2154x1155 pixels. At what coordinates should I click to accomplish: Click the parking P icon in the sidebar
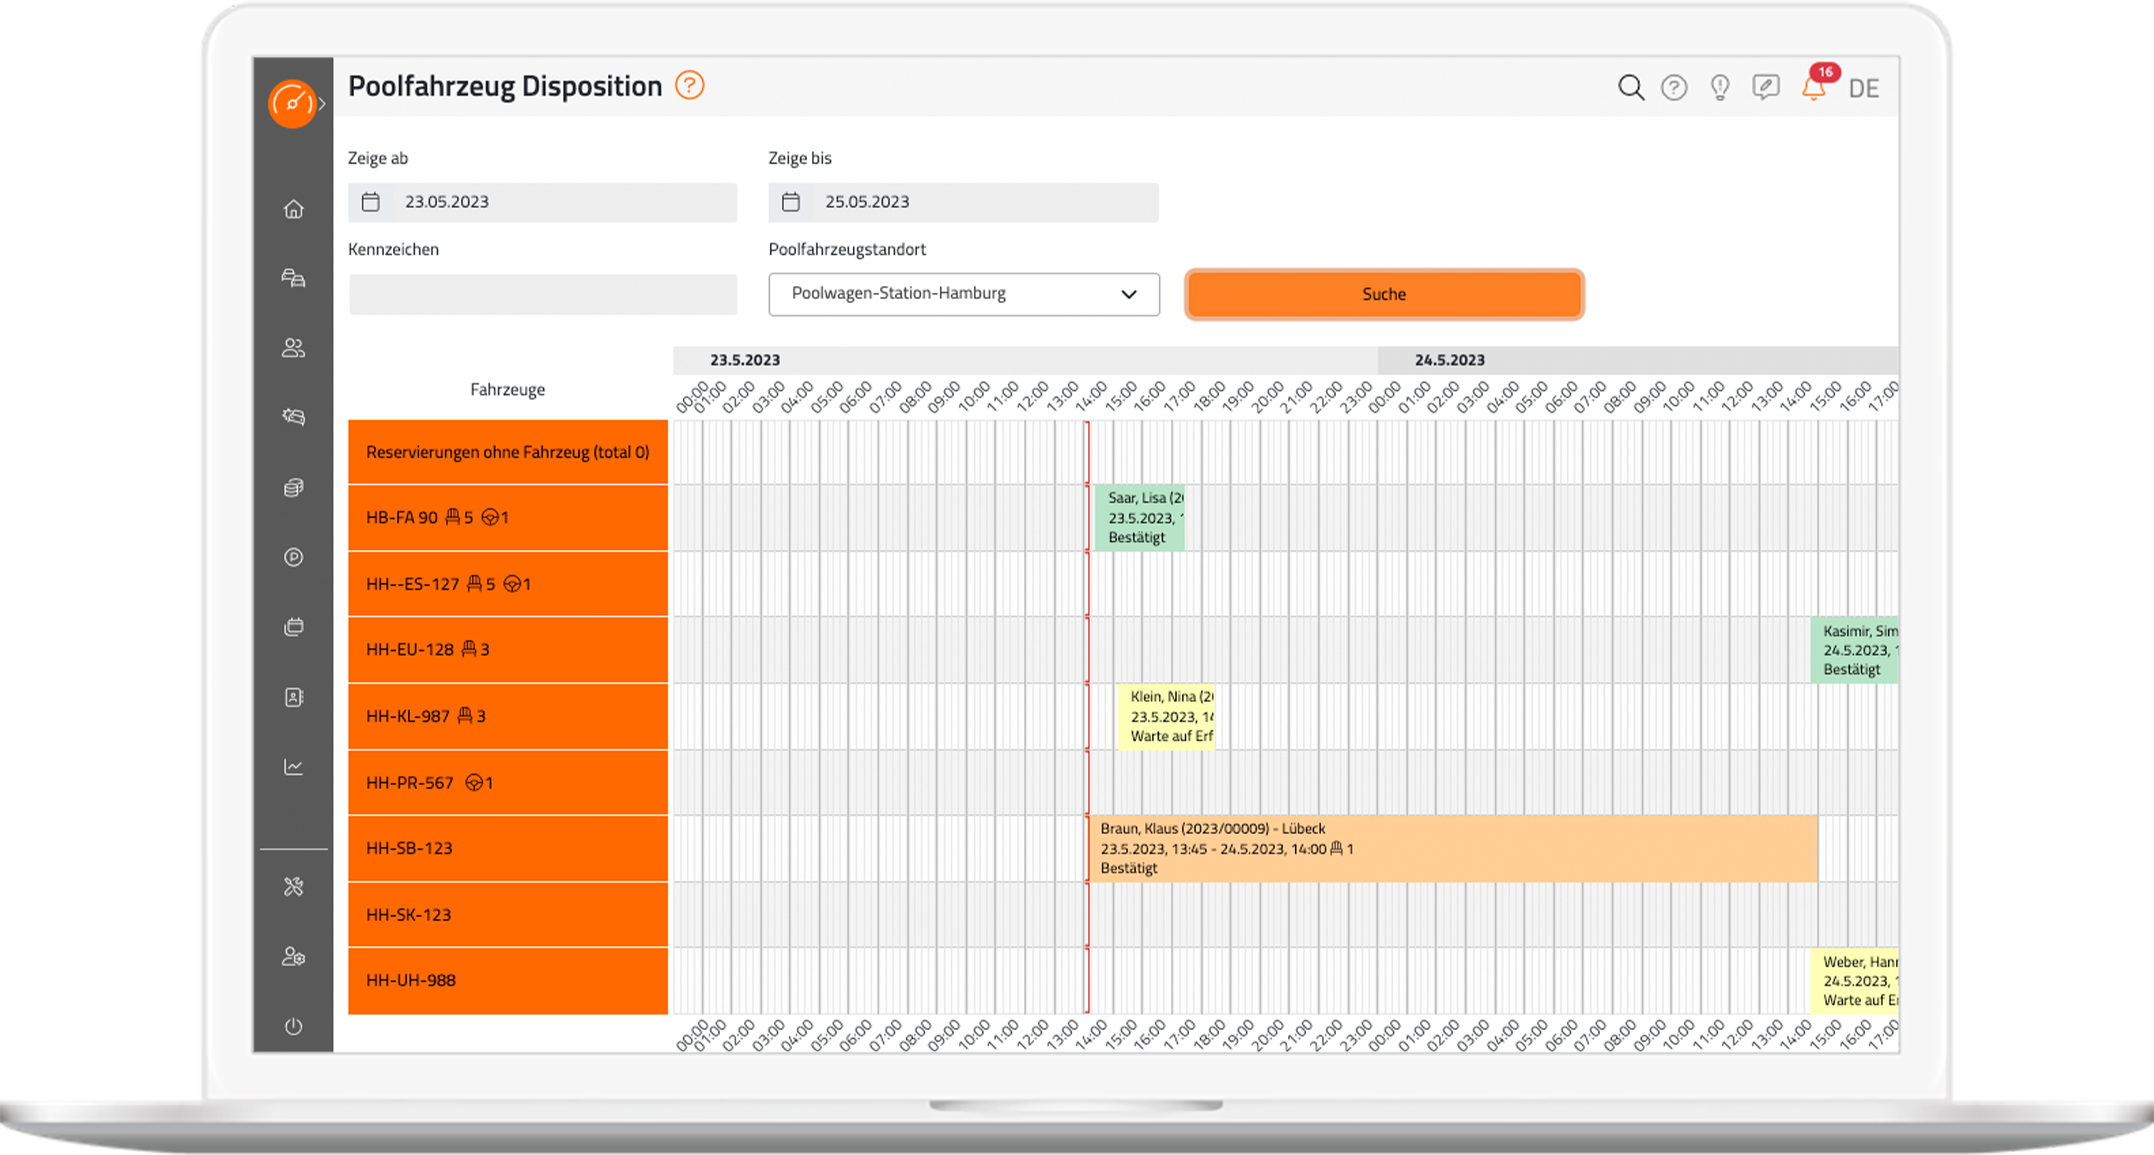293,557
